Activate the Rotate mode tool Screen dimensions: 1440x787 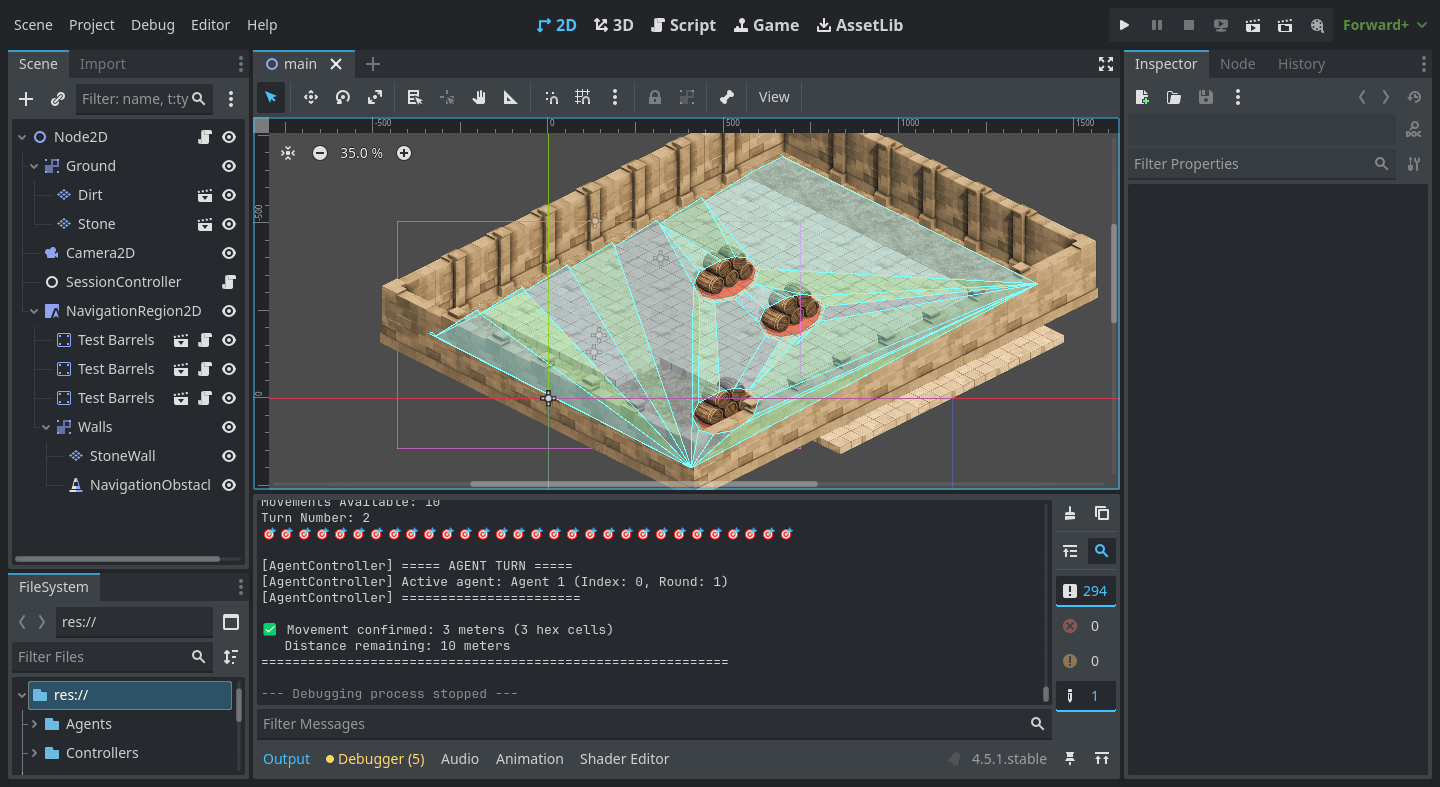pos(343,97)
